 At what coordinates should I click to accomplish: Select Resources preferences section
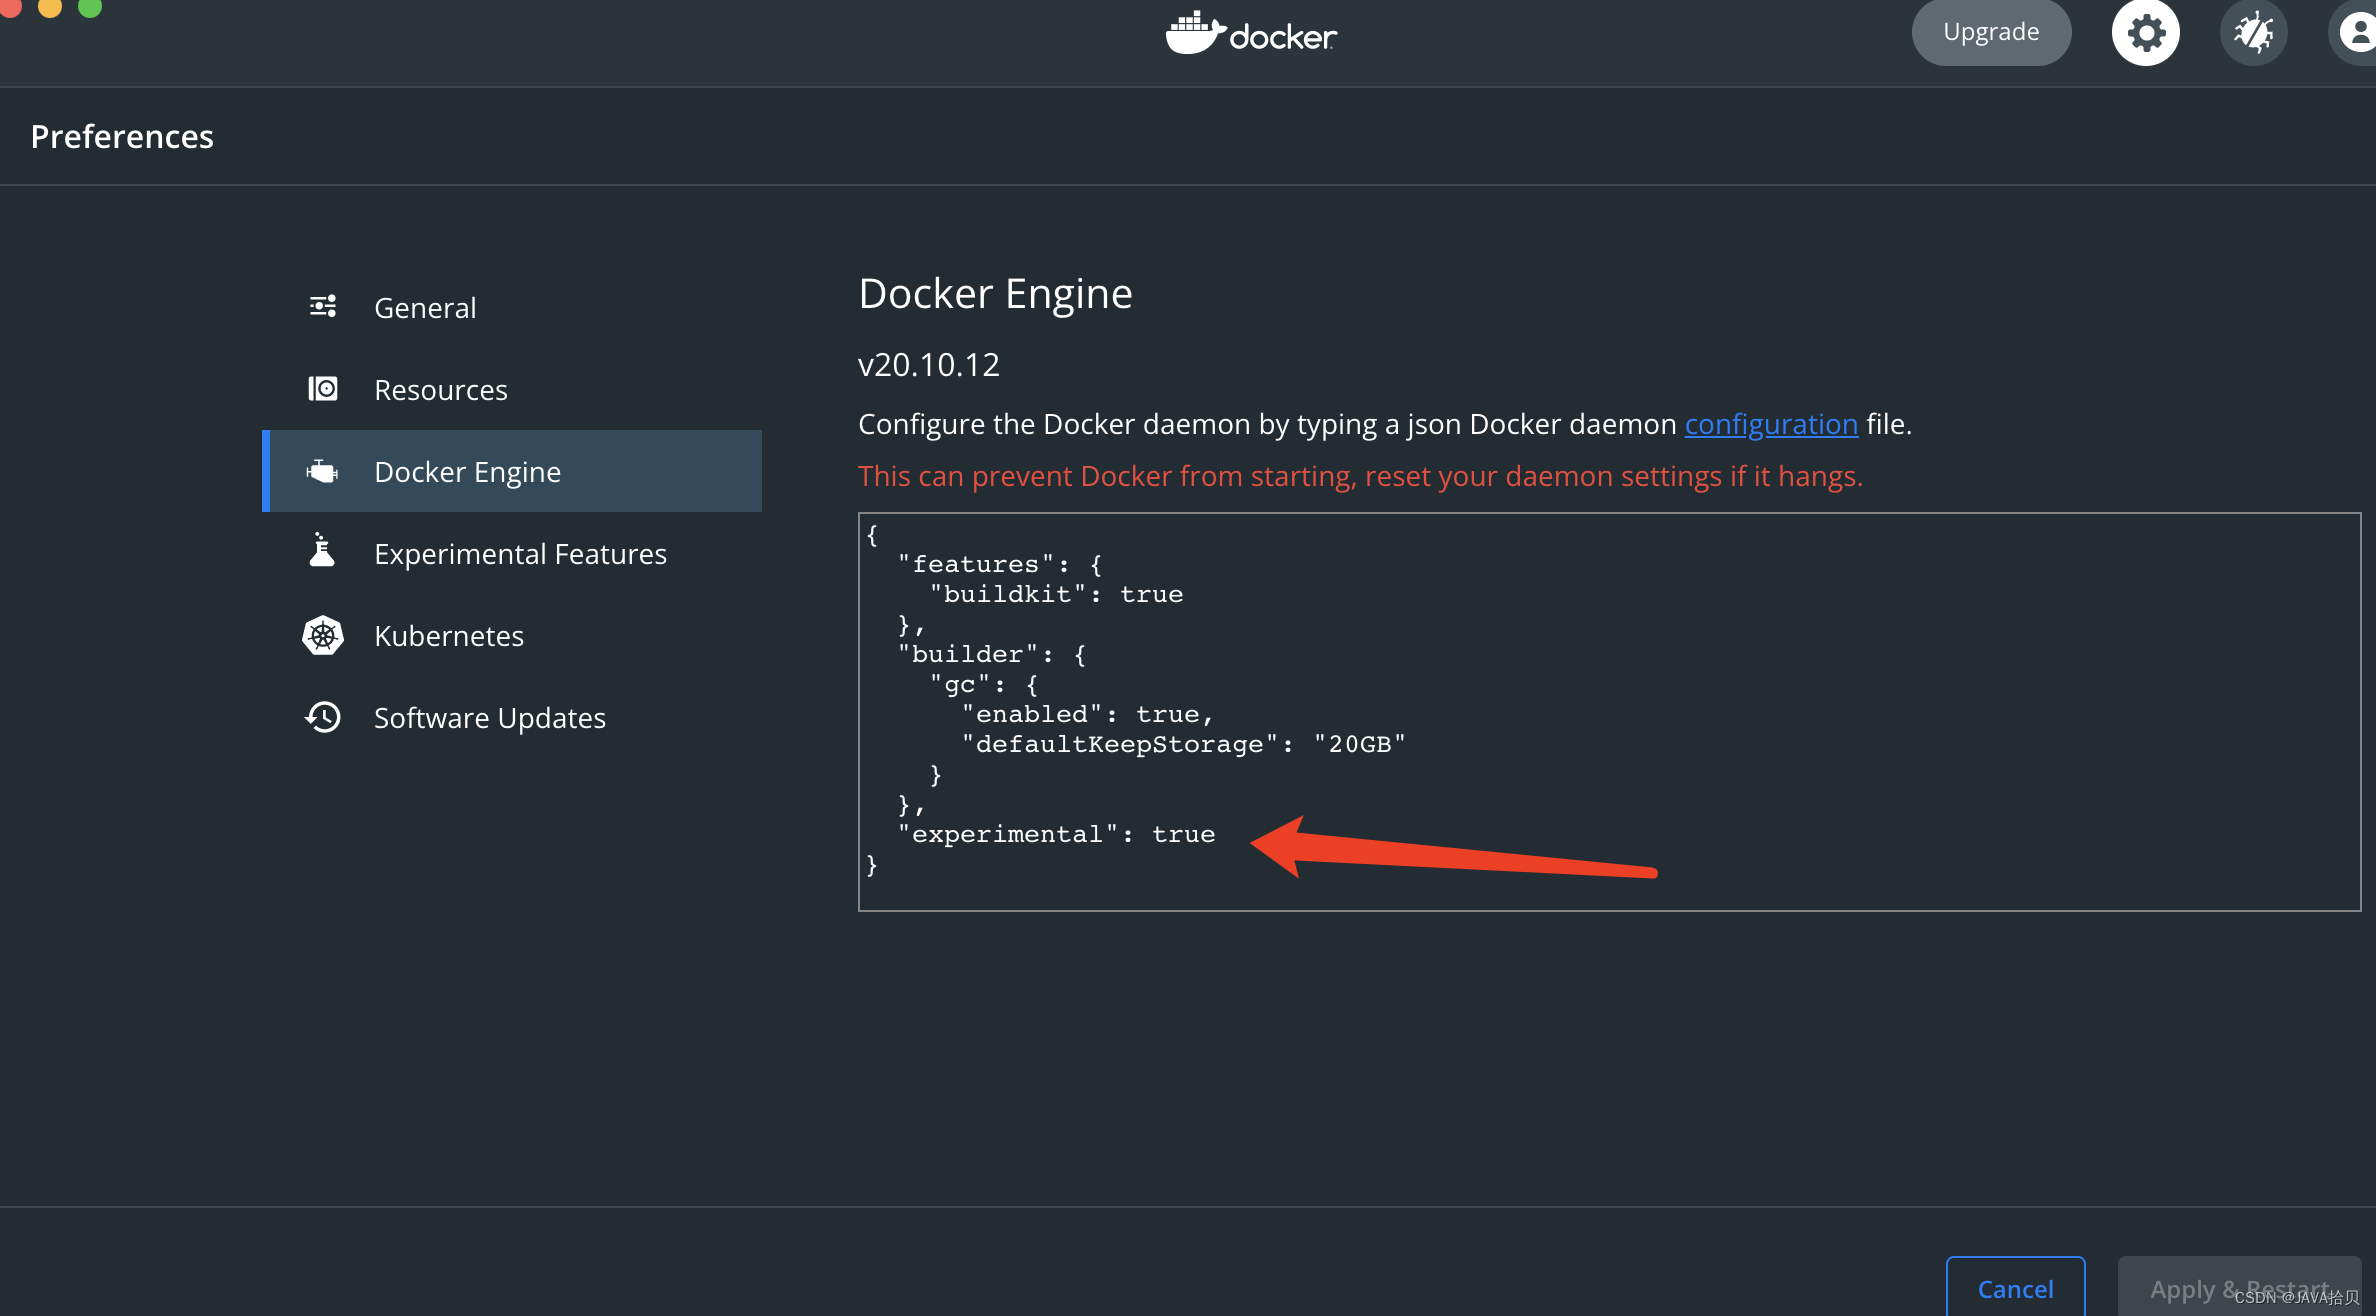click(439, 389)
